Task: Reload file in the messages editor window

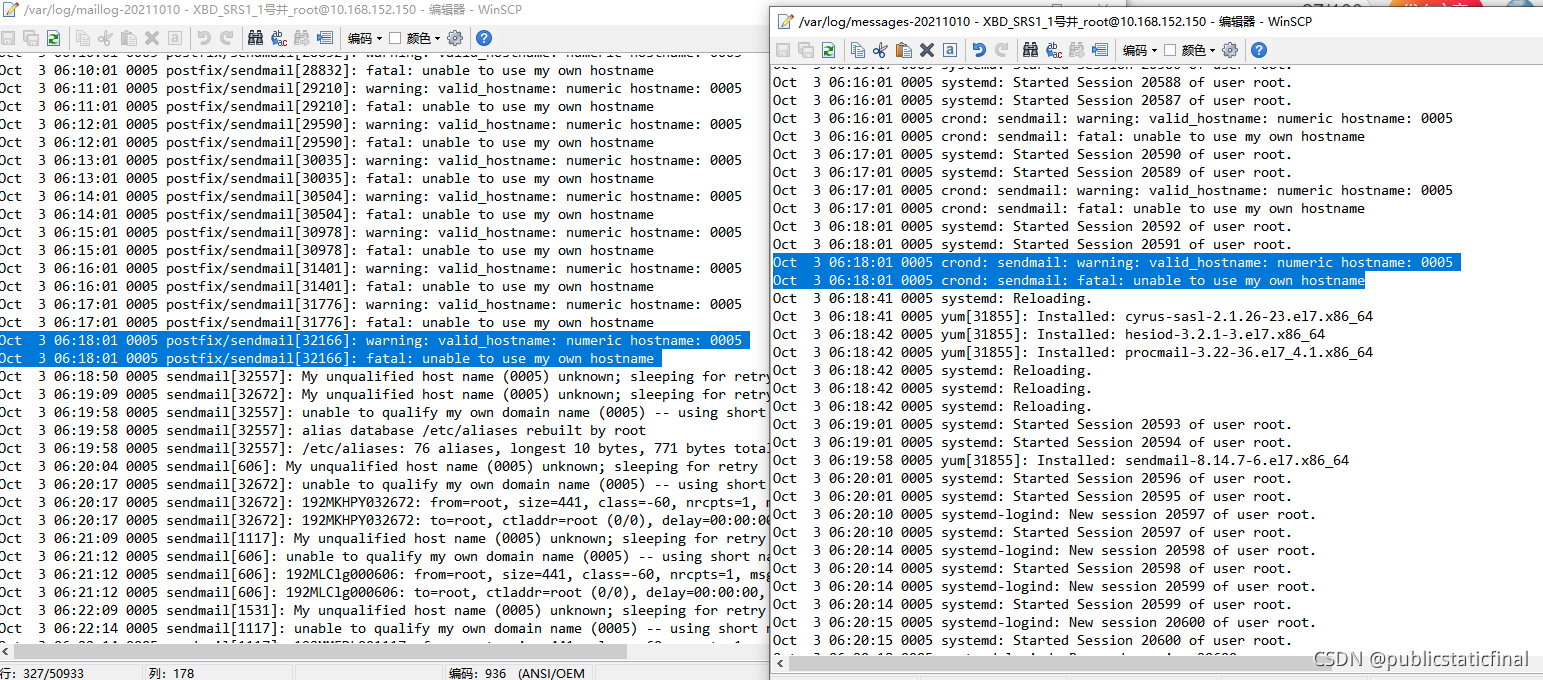Action: pyautogui.click(x=828, y=50)
